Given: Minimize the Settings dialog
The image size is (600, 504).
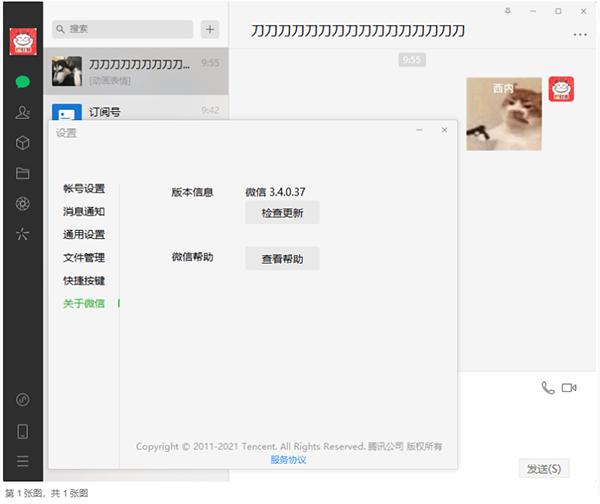Looking at the screenshot, I should click(419, 130).
